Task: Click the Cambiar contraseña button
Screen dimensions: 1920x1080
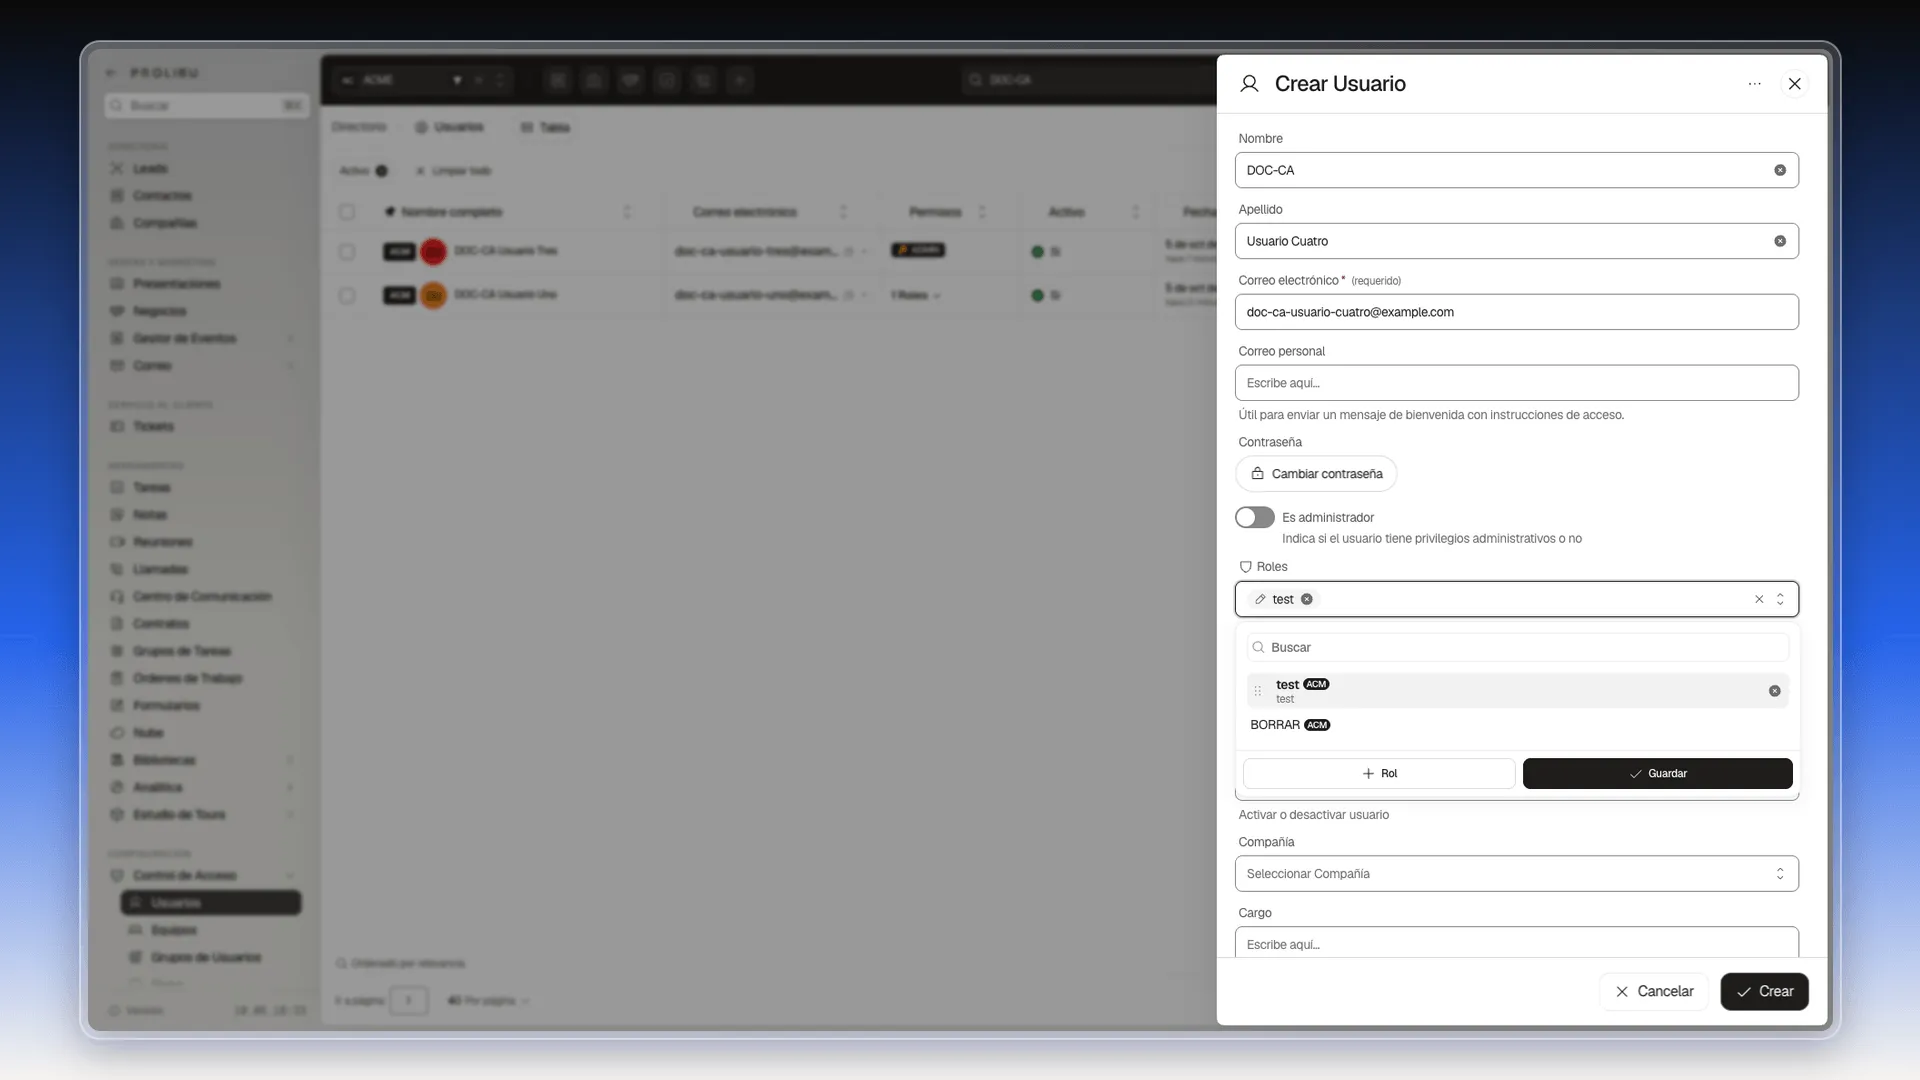Action: pyautogui.click(x=1316, y=474)
